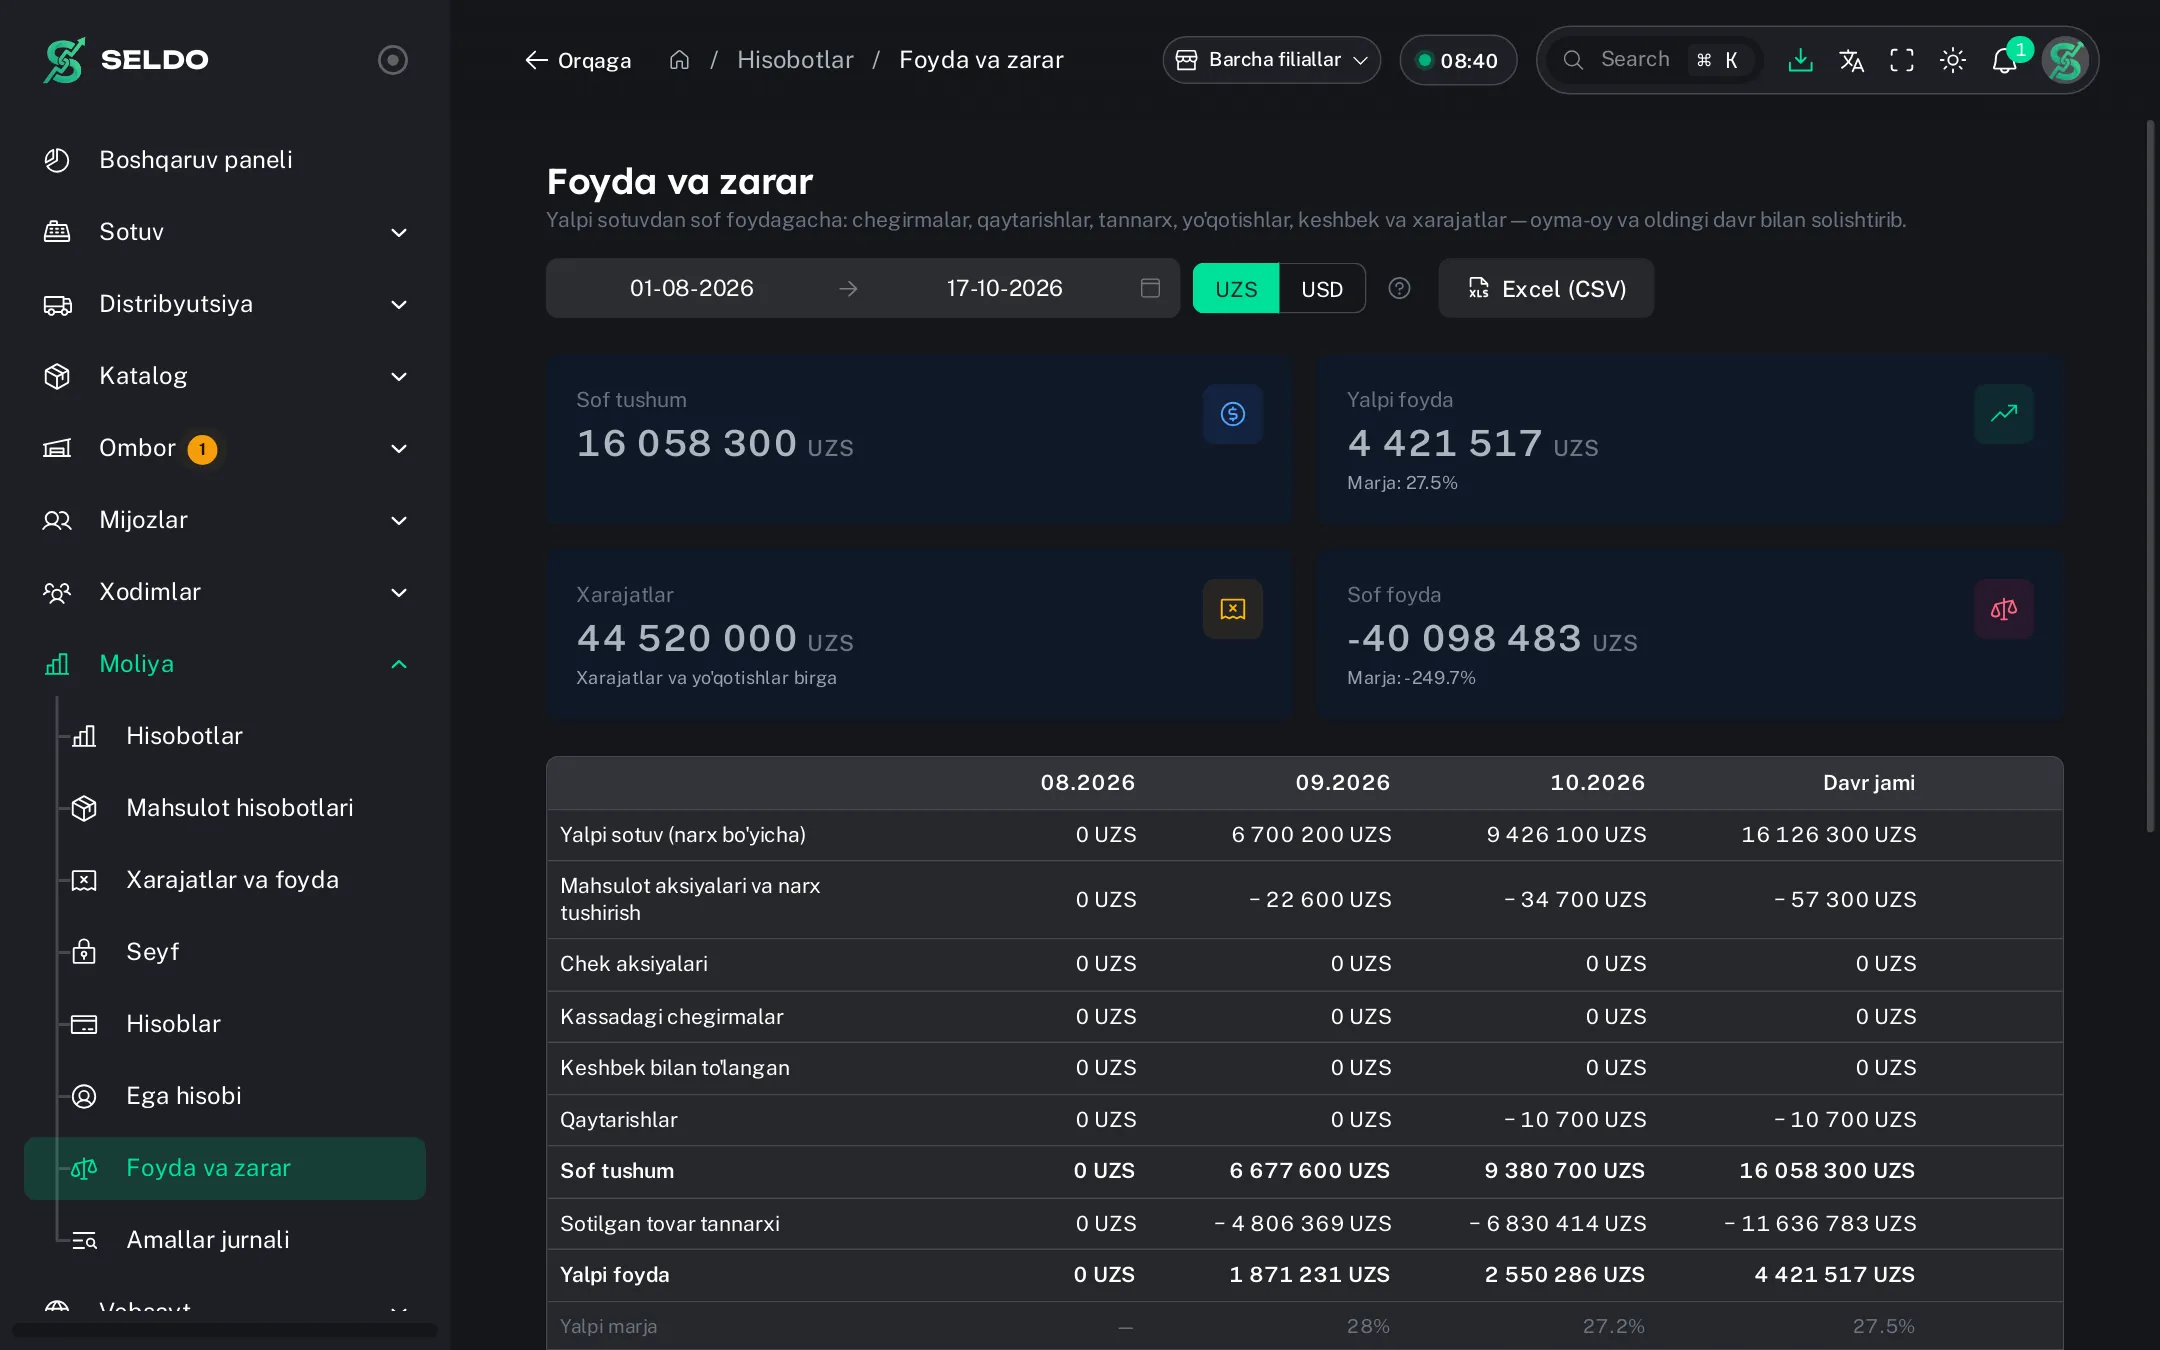Screen dimensions: 2160x1350
Task: Click Sof tushum dollar icon
Action: coord(1233,414)
